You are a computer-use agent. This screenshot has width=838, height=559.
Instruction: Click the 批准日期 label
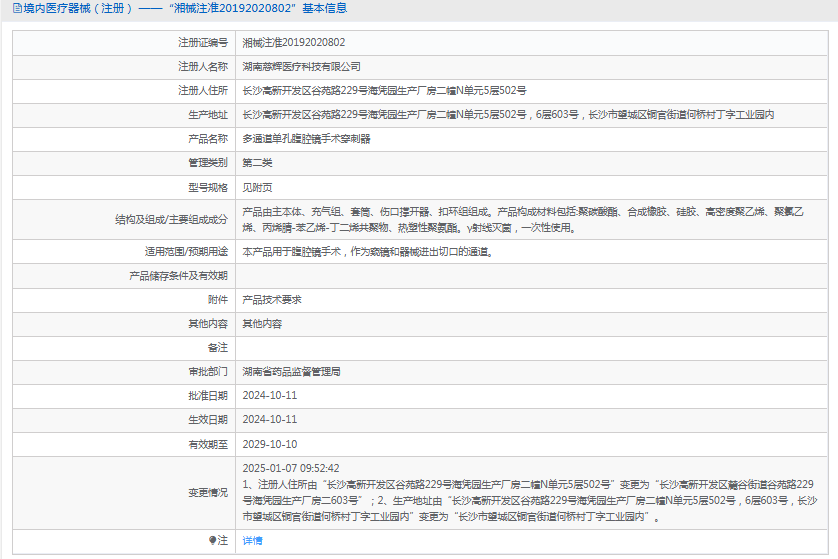coord(208,396)
